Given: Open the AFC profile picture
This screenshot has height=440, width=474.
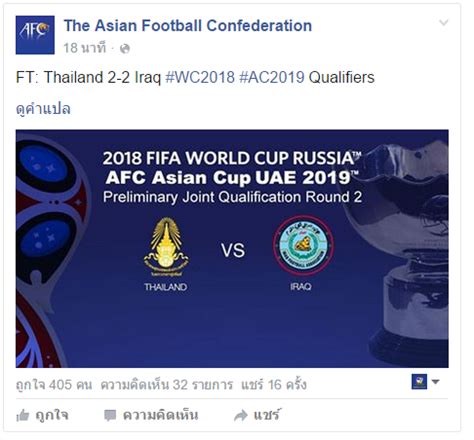Looking at the screenshot, I should 35,35.
